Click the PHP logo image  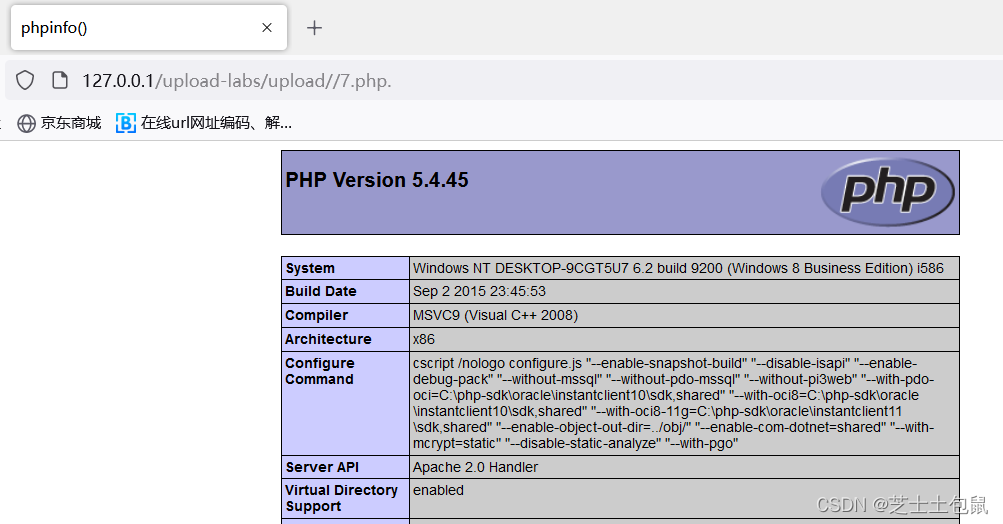click(888, 192)
